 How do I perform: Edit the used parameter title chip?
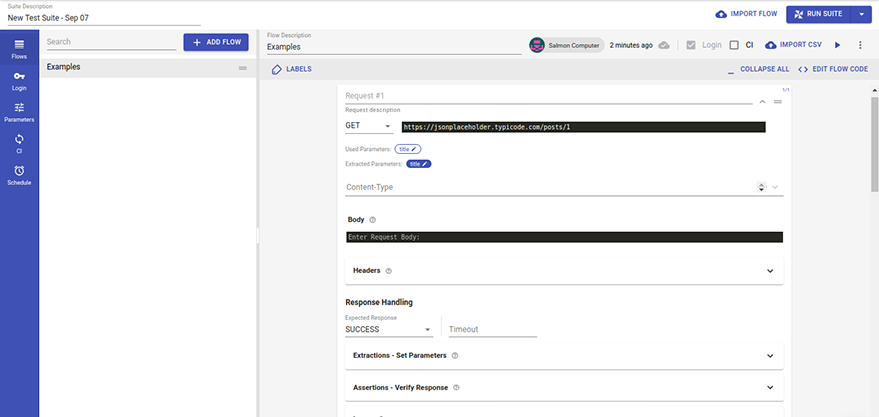pos(408,149)
